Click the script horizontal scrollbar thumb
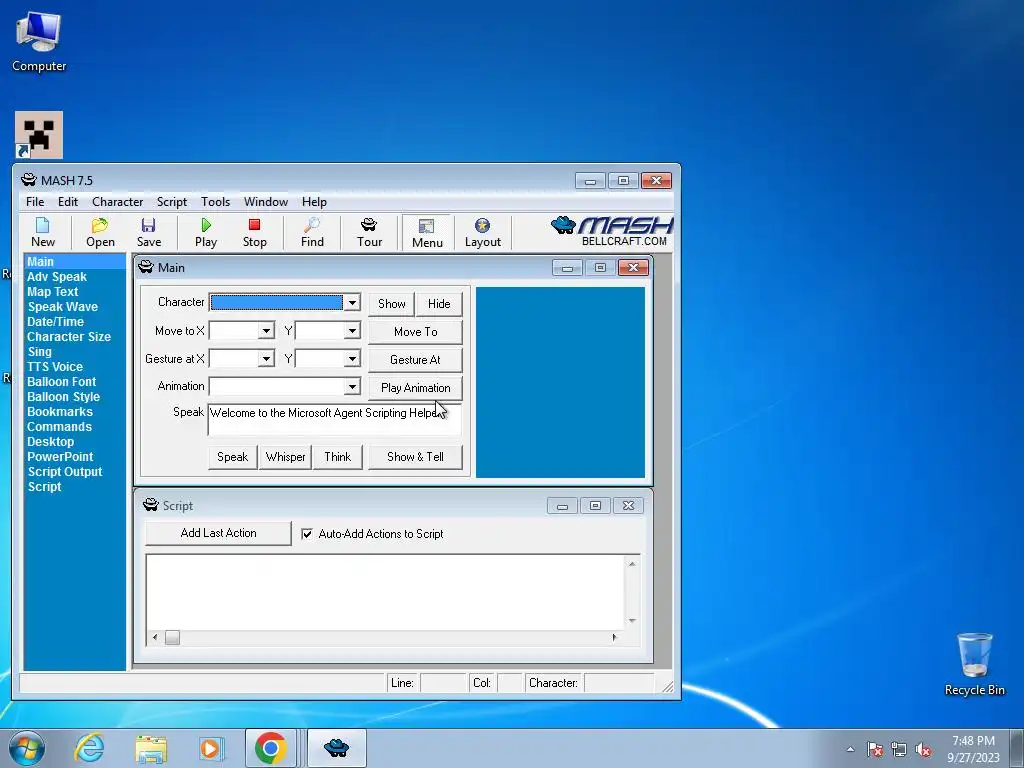 click(172, 637)
